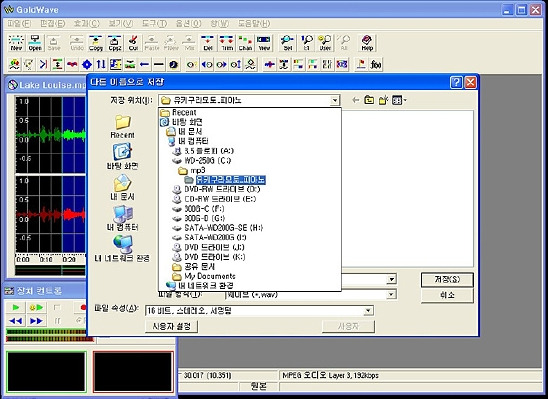Click the blue Rewind button
This screenshot has width=548, height=399.
16,321
